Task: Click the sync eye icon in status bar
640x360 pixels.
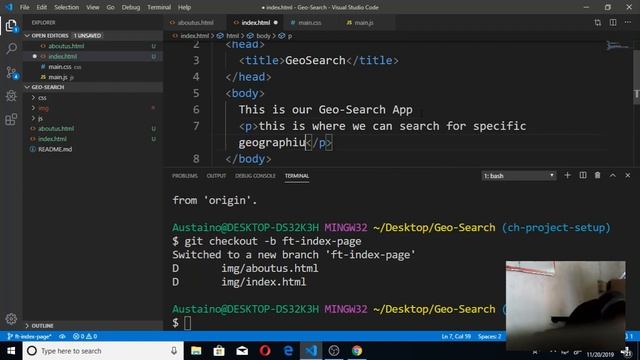Action: pyautogui.click(x=62, y=336)
